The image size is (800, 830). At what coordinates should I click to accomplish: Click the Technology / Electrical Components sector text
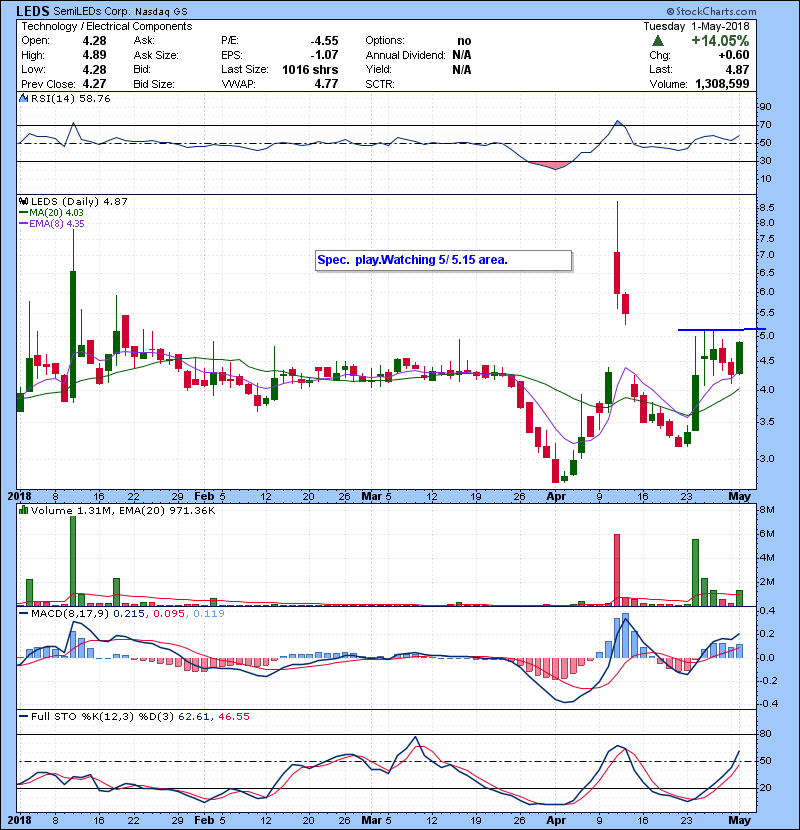coord(106,26)
